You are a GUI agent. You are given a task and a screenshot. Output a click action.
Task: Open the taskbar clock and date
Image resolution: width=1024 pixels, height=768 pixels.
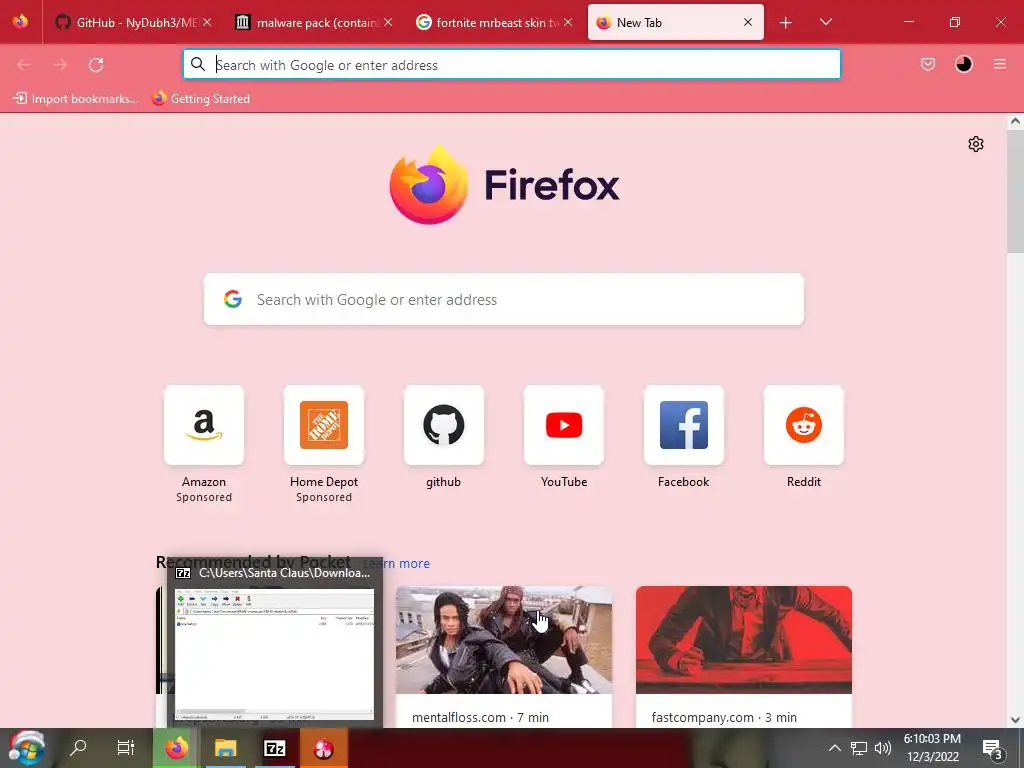pyautogui.click(x=932, y=748)
